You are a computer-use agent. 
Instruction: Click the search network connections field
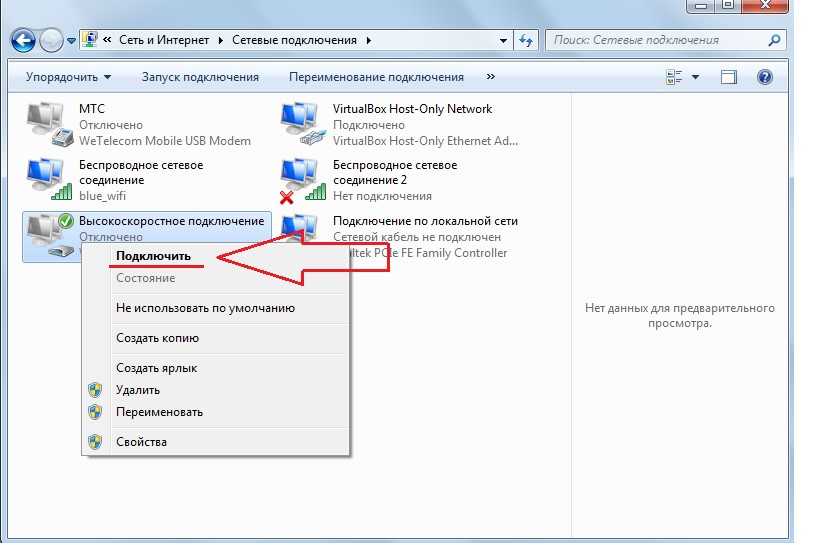(655, 41)
